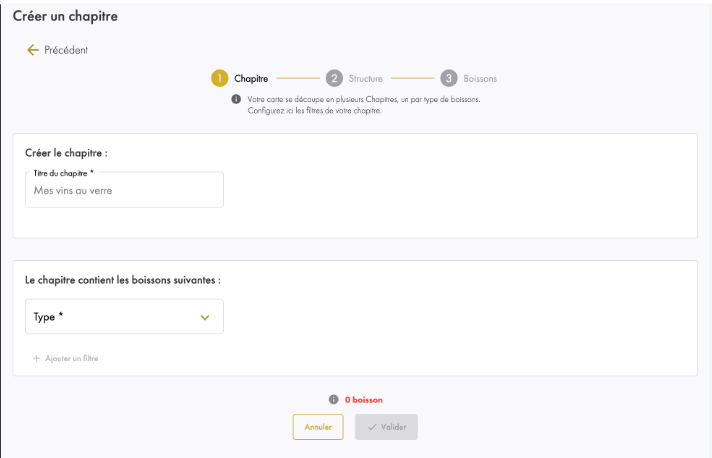Select step 3 circle icon
This screenshot has height=458, width=712.
coord(449,79)
